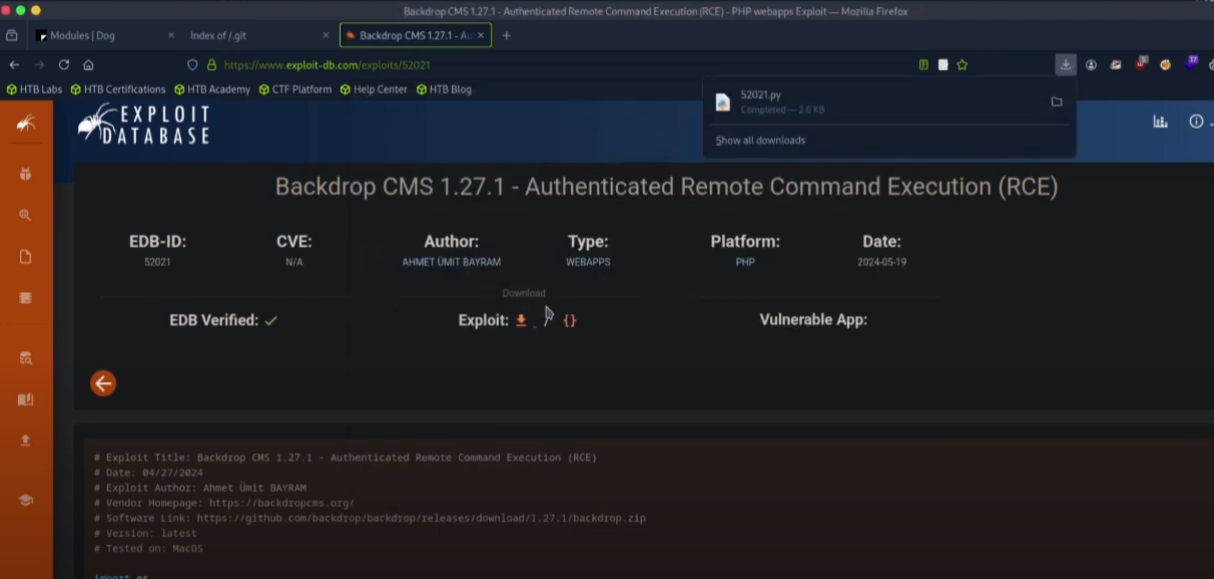
Task: Open the Shellcodes icon in sidebar
Action: (x=26, y=298)
